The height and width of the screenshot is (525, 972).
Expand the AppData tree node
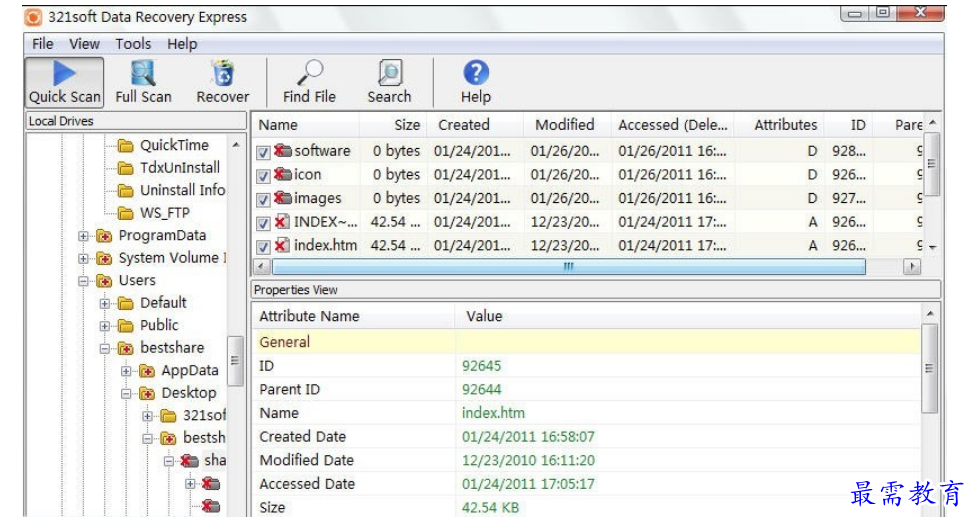point(126,371)
